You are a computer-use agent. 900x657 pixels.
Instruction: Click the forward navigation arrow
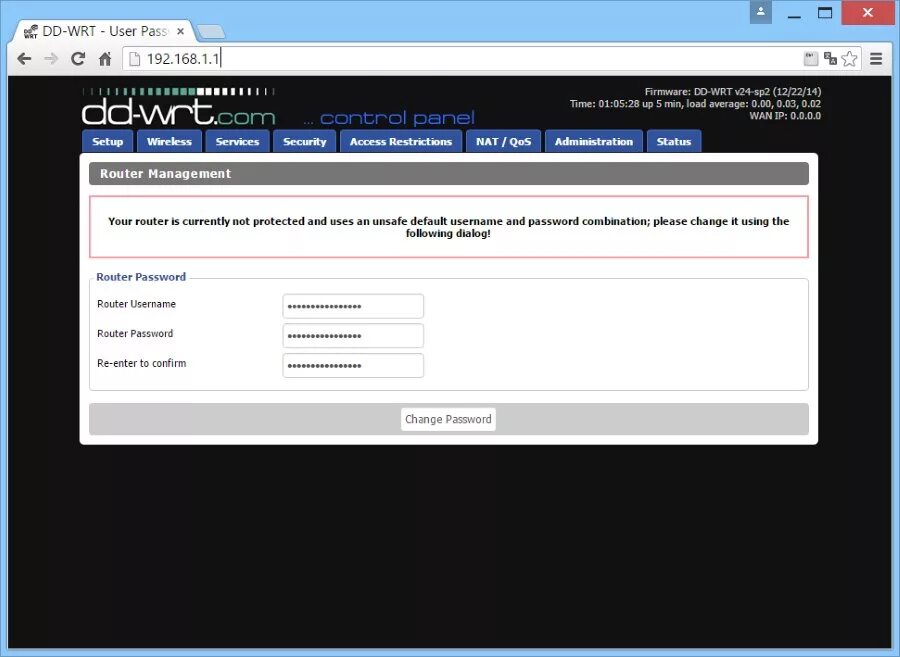click(51, 58)
